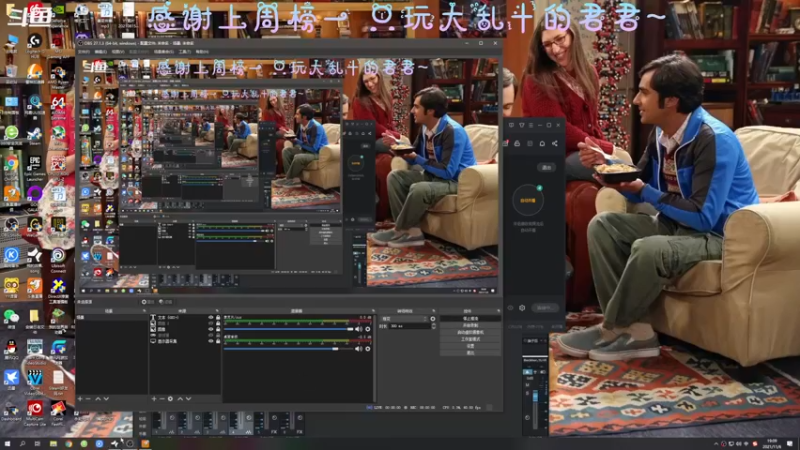The width and height of the screenshot is (800, 450).
Task: Click the share icon in the side window
Action: [555, 143]
